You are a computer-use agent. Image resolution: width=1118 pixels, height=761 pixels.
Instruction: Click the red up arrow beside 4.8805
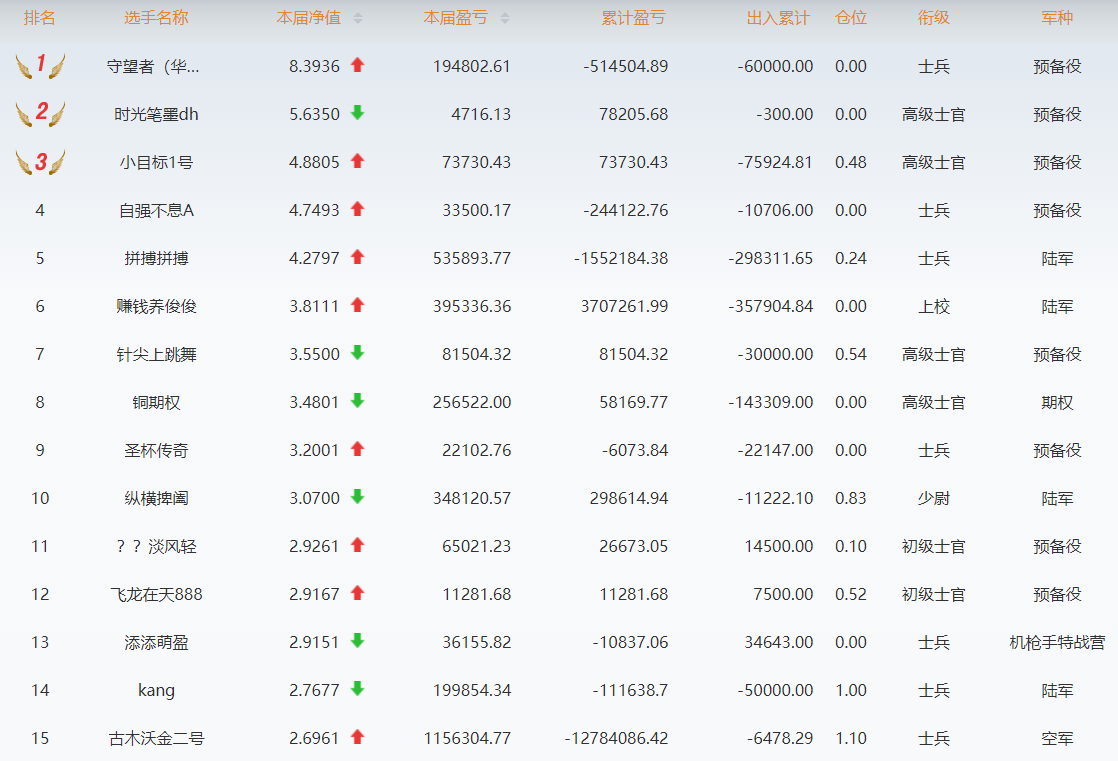358,161
